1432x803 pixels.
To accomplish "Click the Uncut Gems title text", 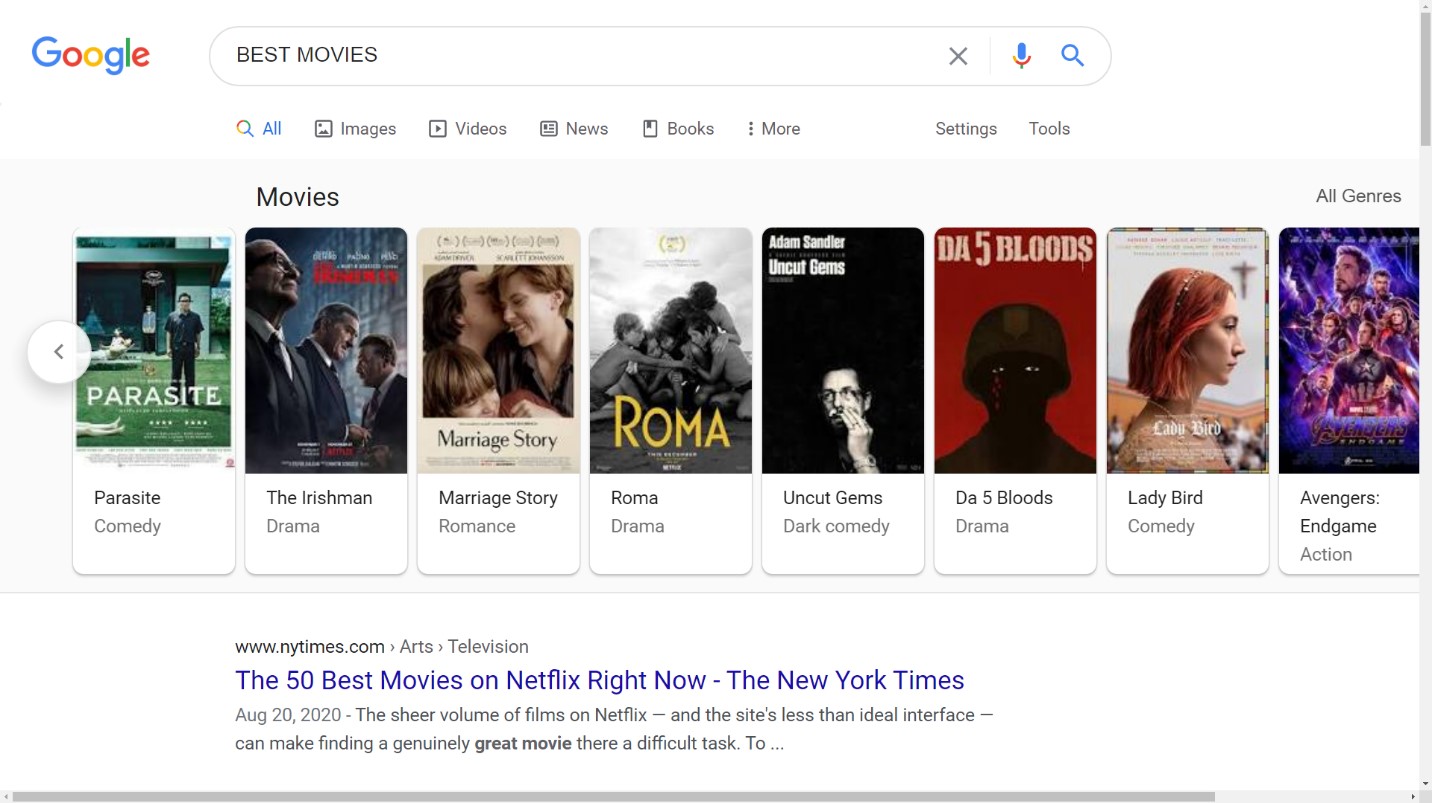I will point(833,498).
